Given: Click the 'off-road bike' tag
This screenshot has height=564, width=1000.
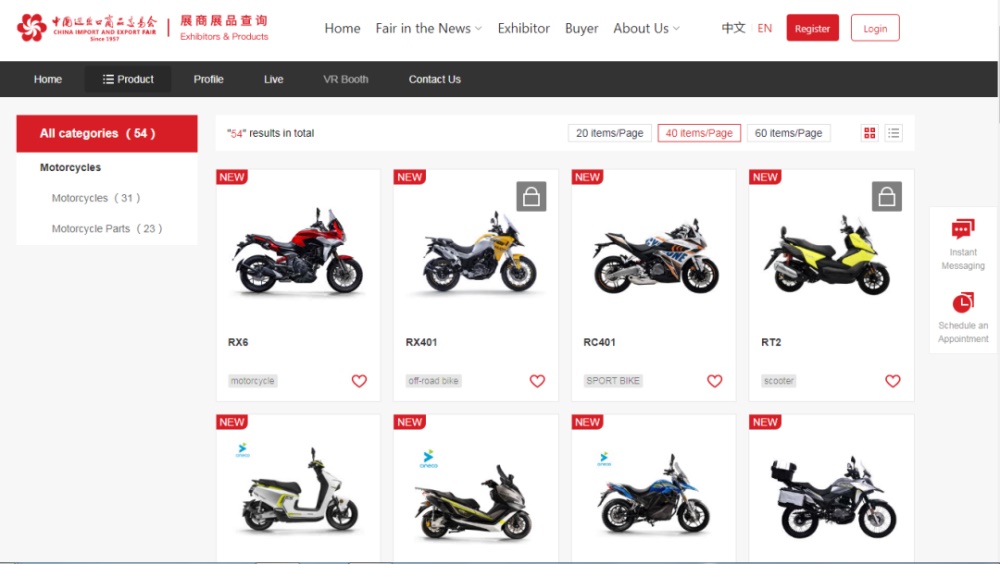Looking at the screenshot, I should click(433, 381).
